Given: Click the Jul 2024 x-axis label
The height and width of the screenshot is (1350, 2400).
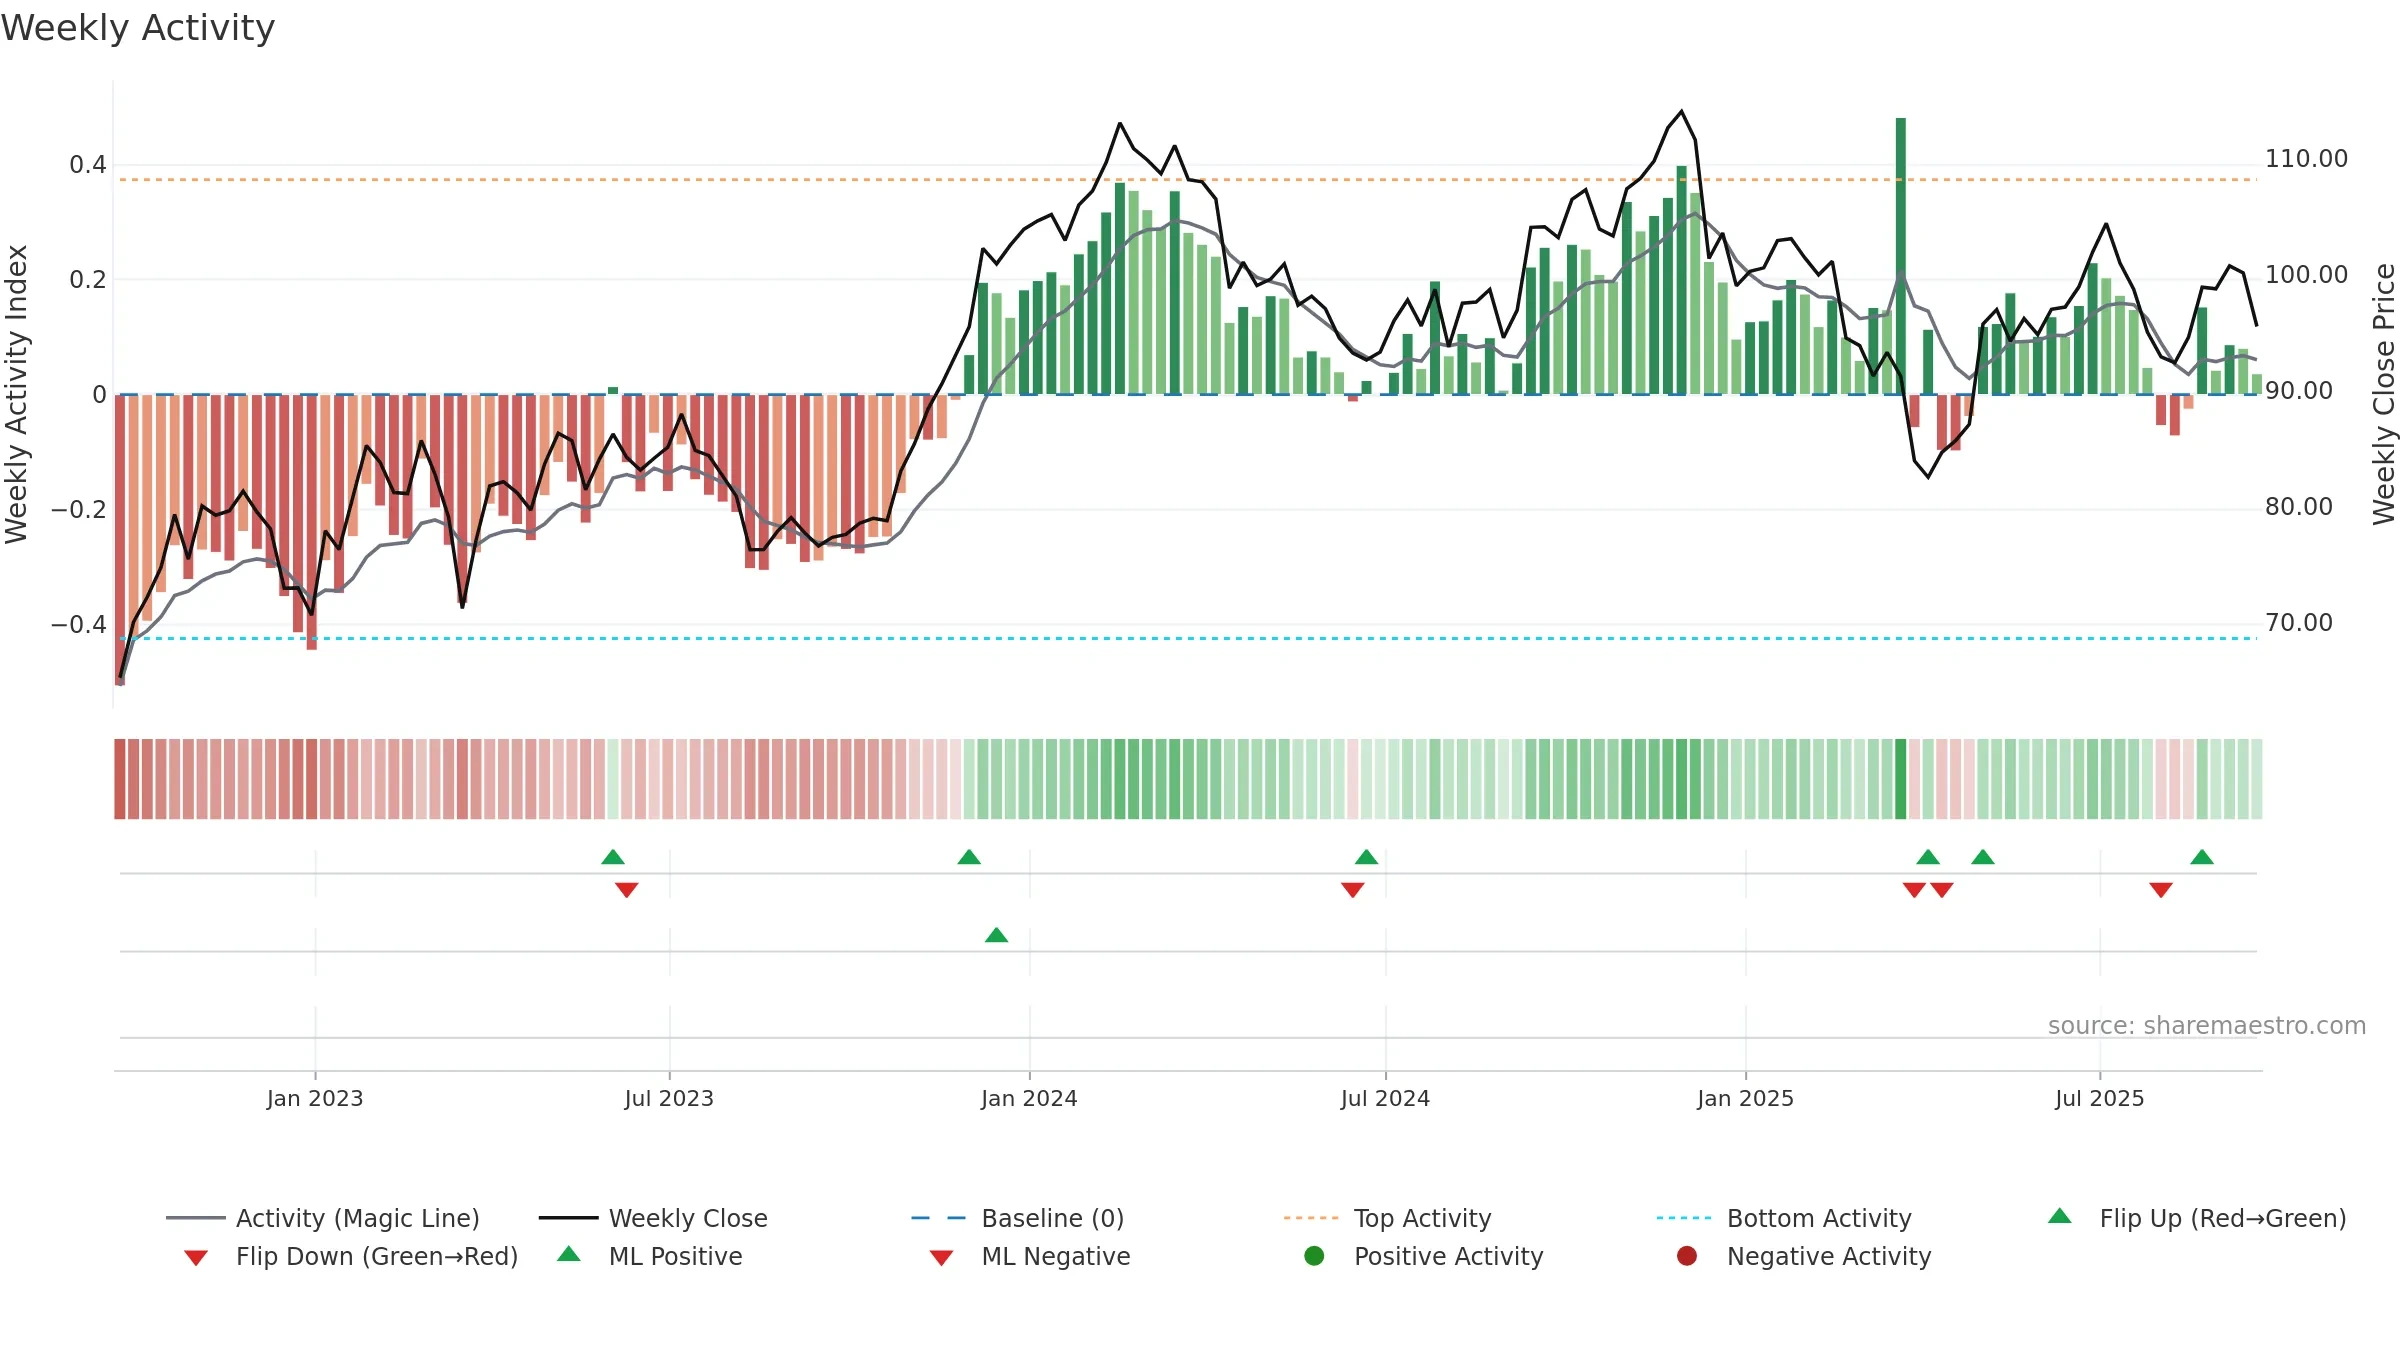Looking at the screenshot, I should click(x=1385, y=1098).
